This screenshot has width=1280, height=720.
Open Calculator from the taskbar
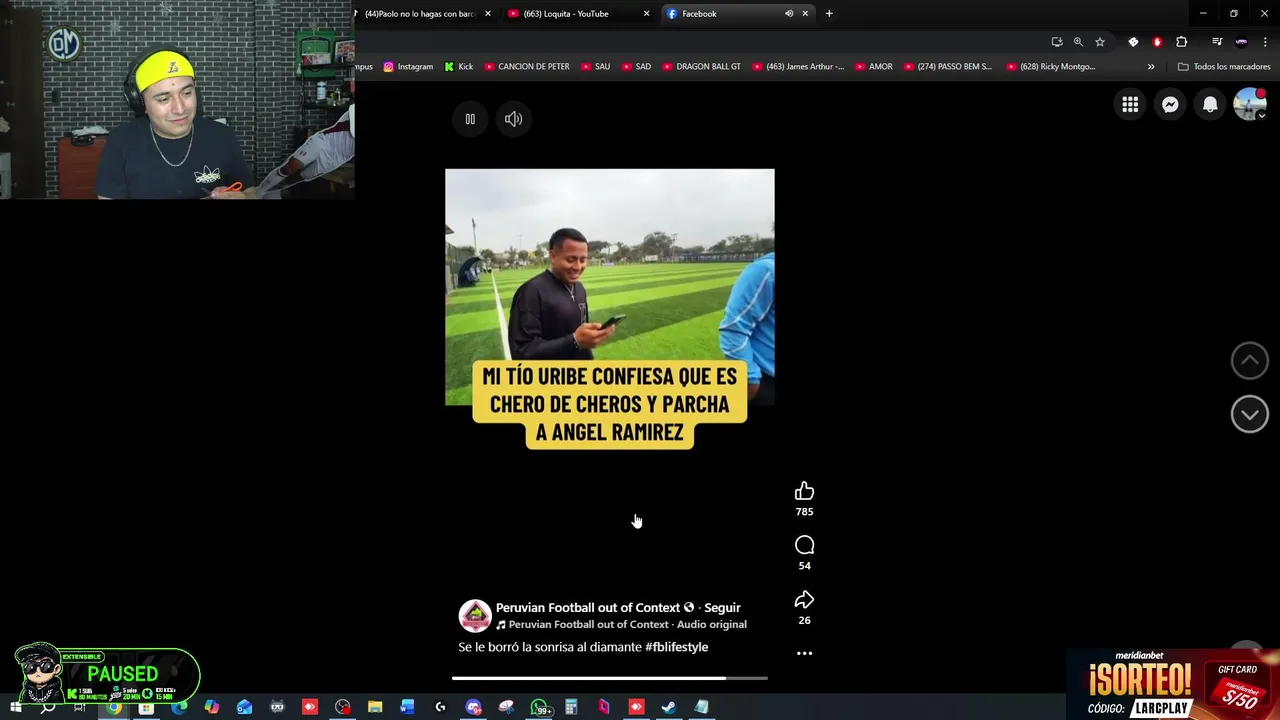(571, 707)
